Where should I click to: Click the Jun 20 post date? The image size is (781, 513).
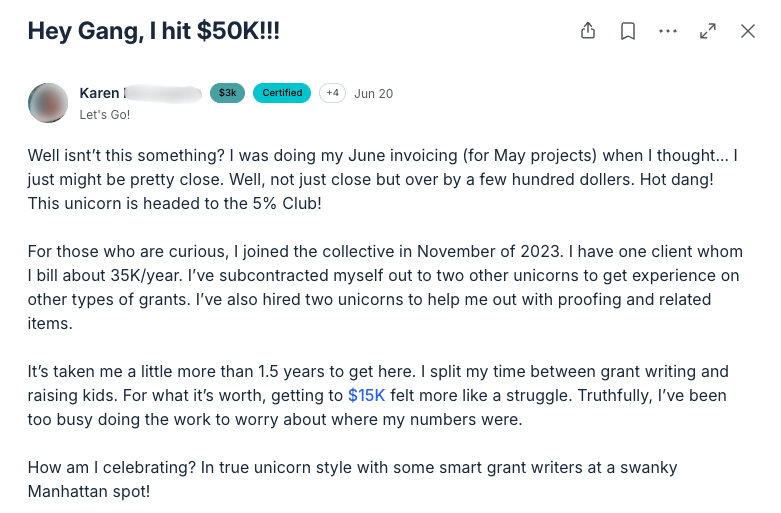tap(373, 94)
